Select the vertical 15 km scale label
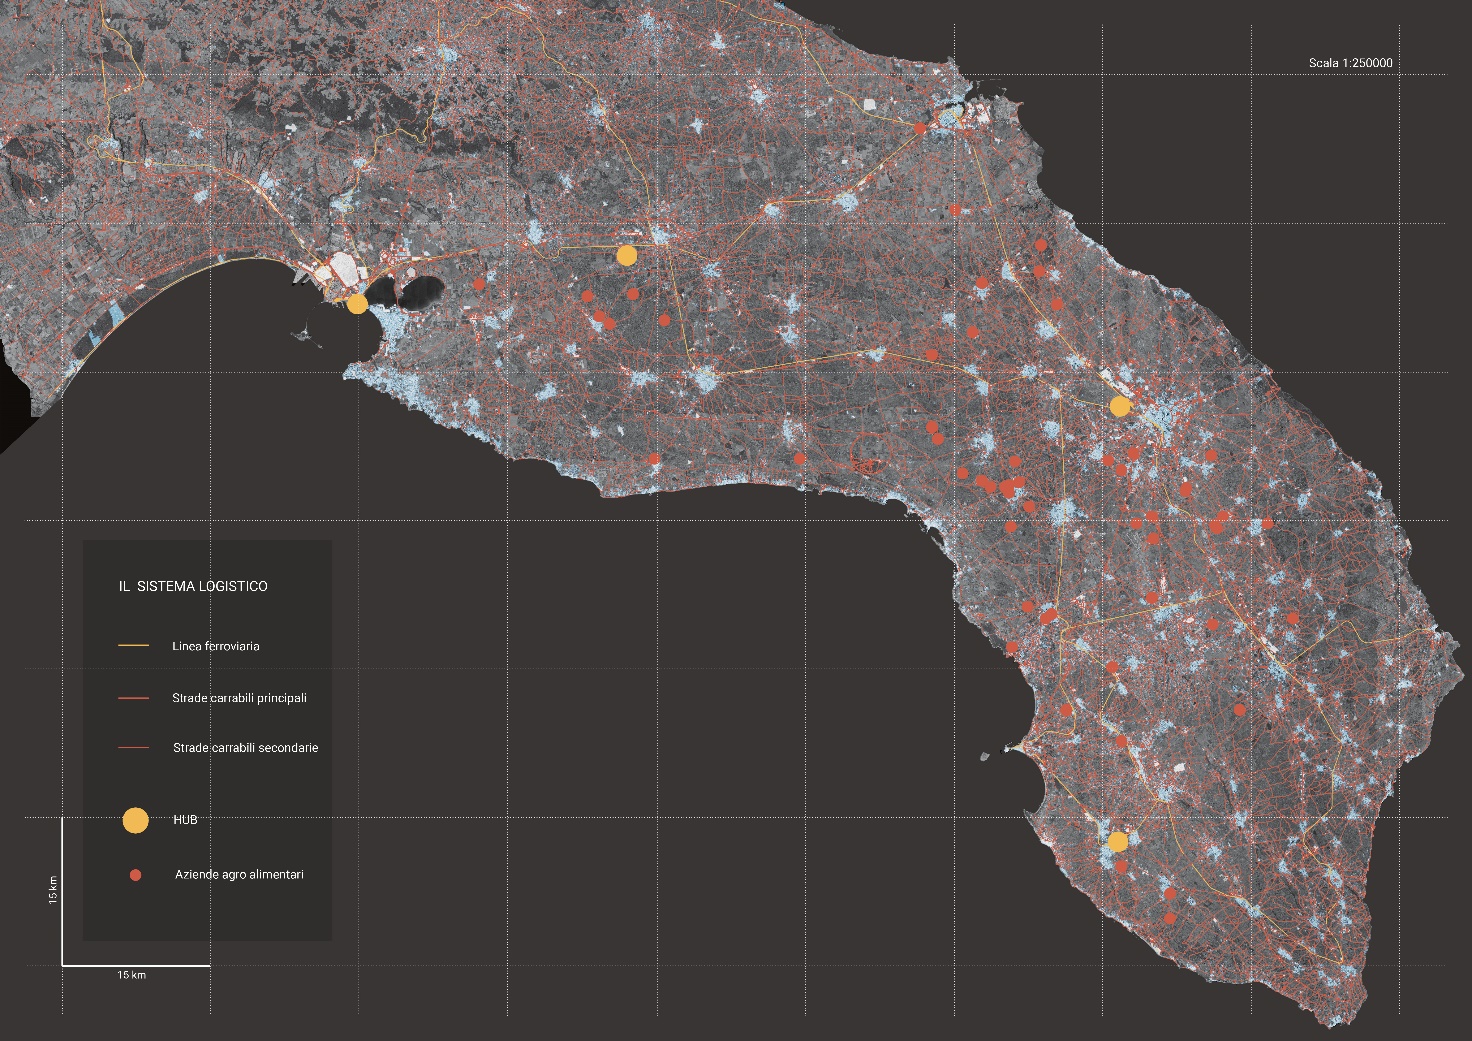 pos(53,890)
